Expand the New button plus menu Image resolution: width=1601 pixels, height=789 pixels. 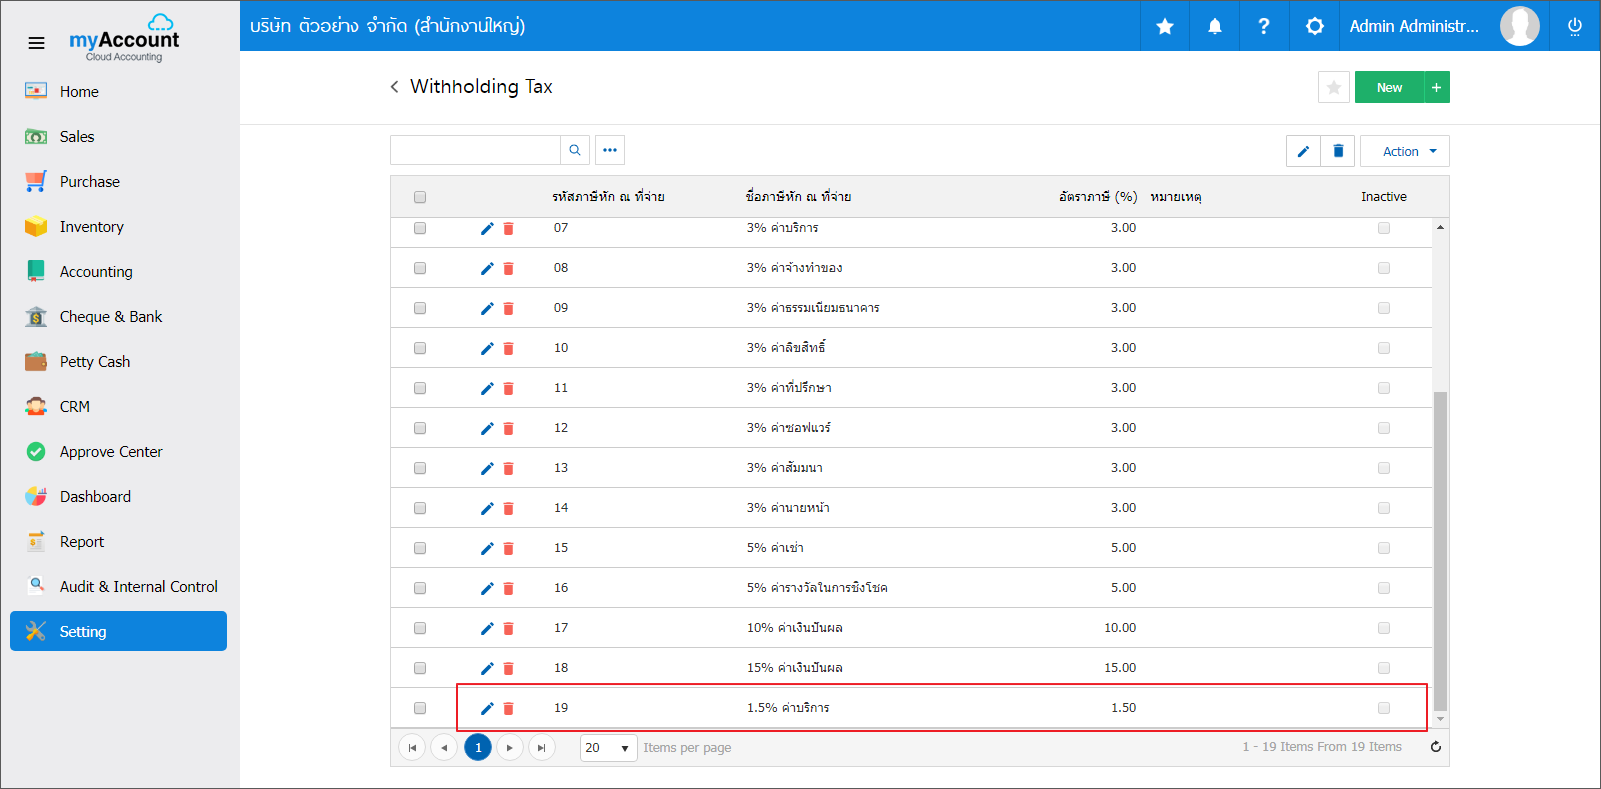coord(1436,87)
